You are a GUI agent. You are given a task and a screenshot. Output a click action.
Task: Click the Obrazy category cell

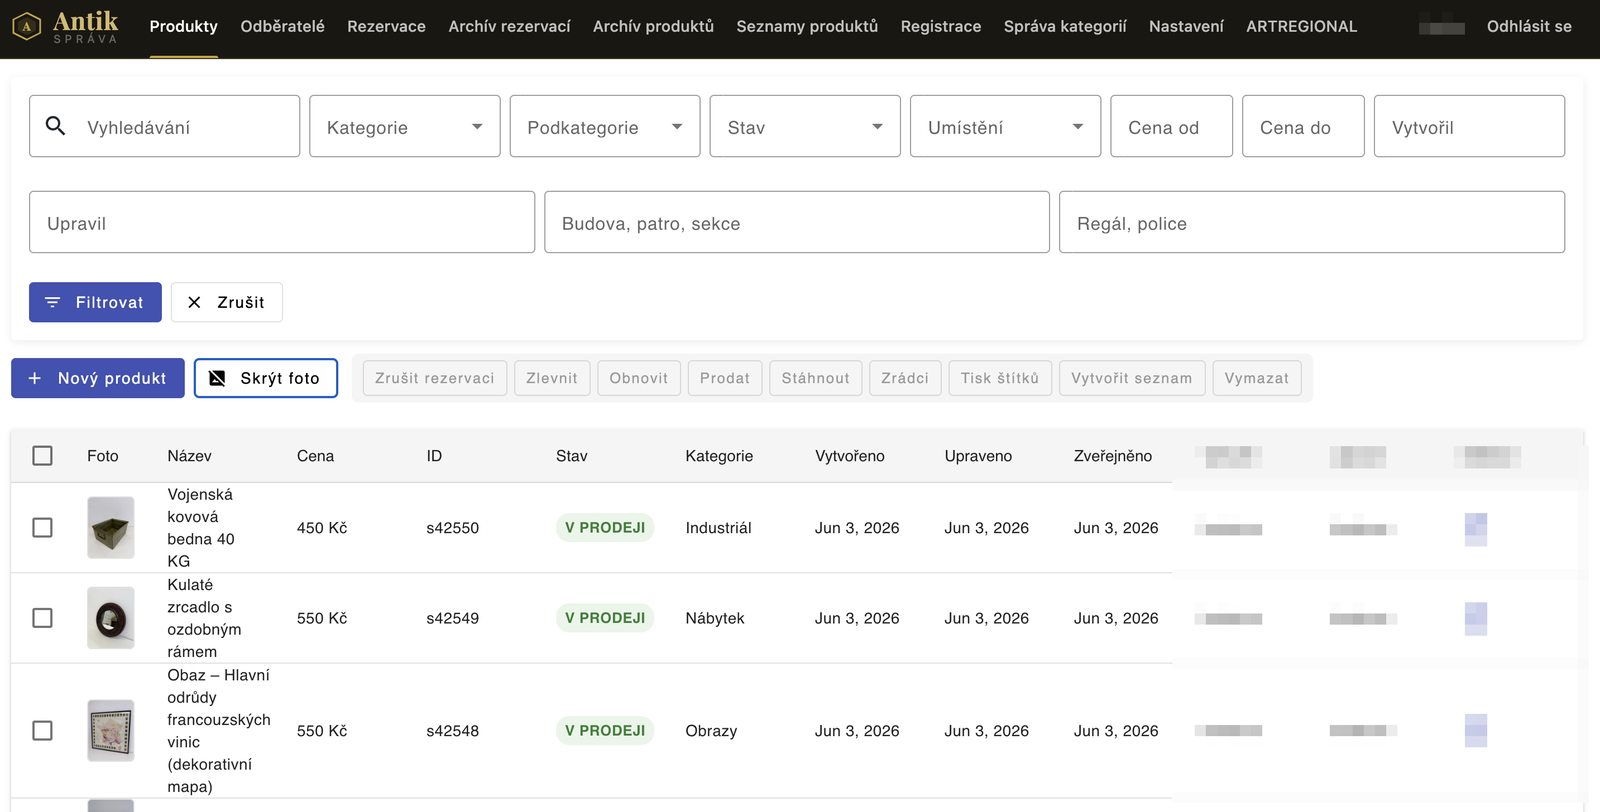[x=711, y=731]
